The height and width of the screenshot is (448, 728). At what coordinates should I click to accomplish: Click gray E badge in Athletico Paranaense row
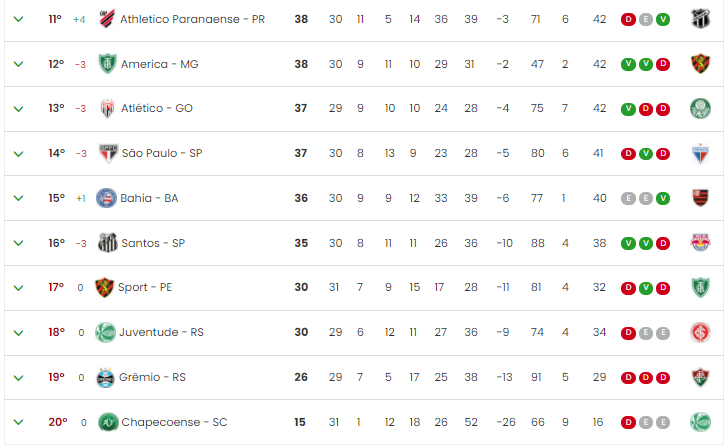click(x=646, y=19)
